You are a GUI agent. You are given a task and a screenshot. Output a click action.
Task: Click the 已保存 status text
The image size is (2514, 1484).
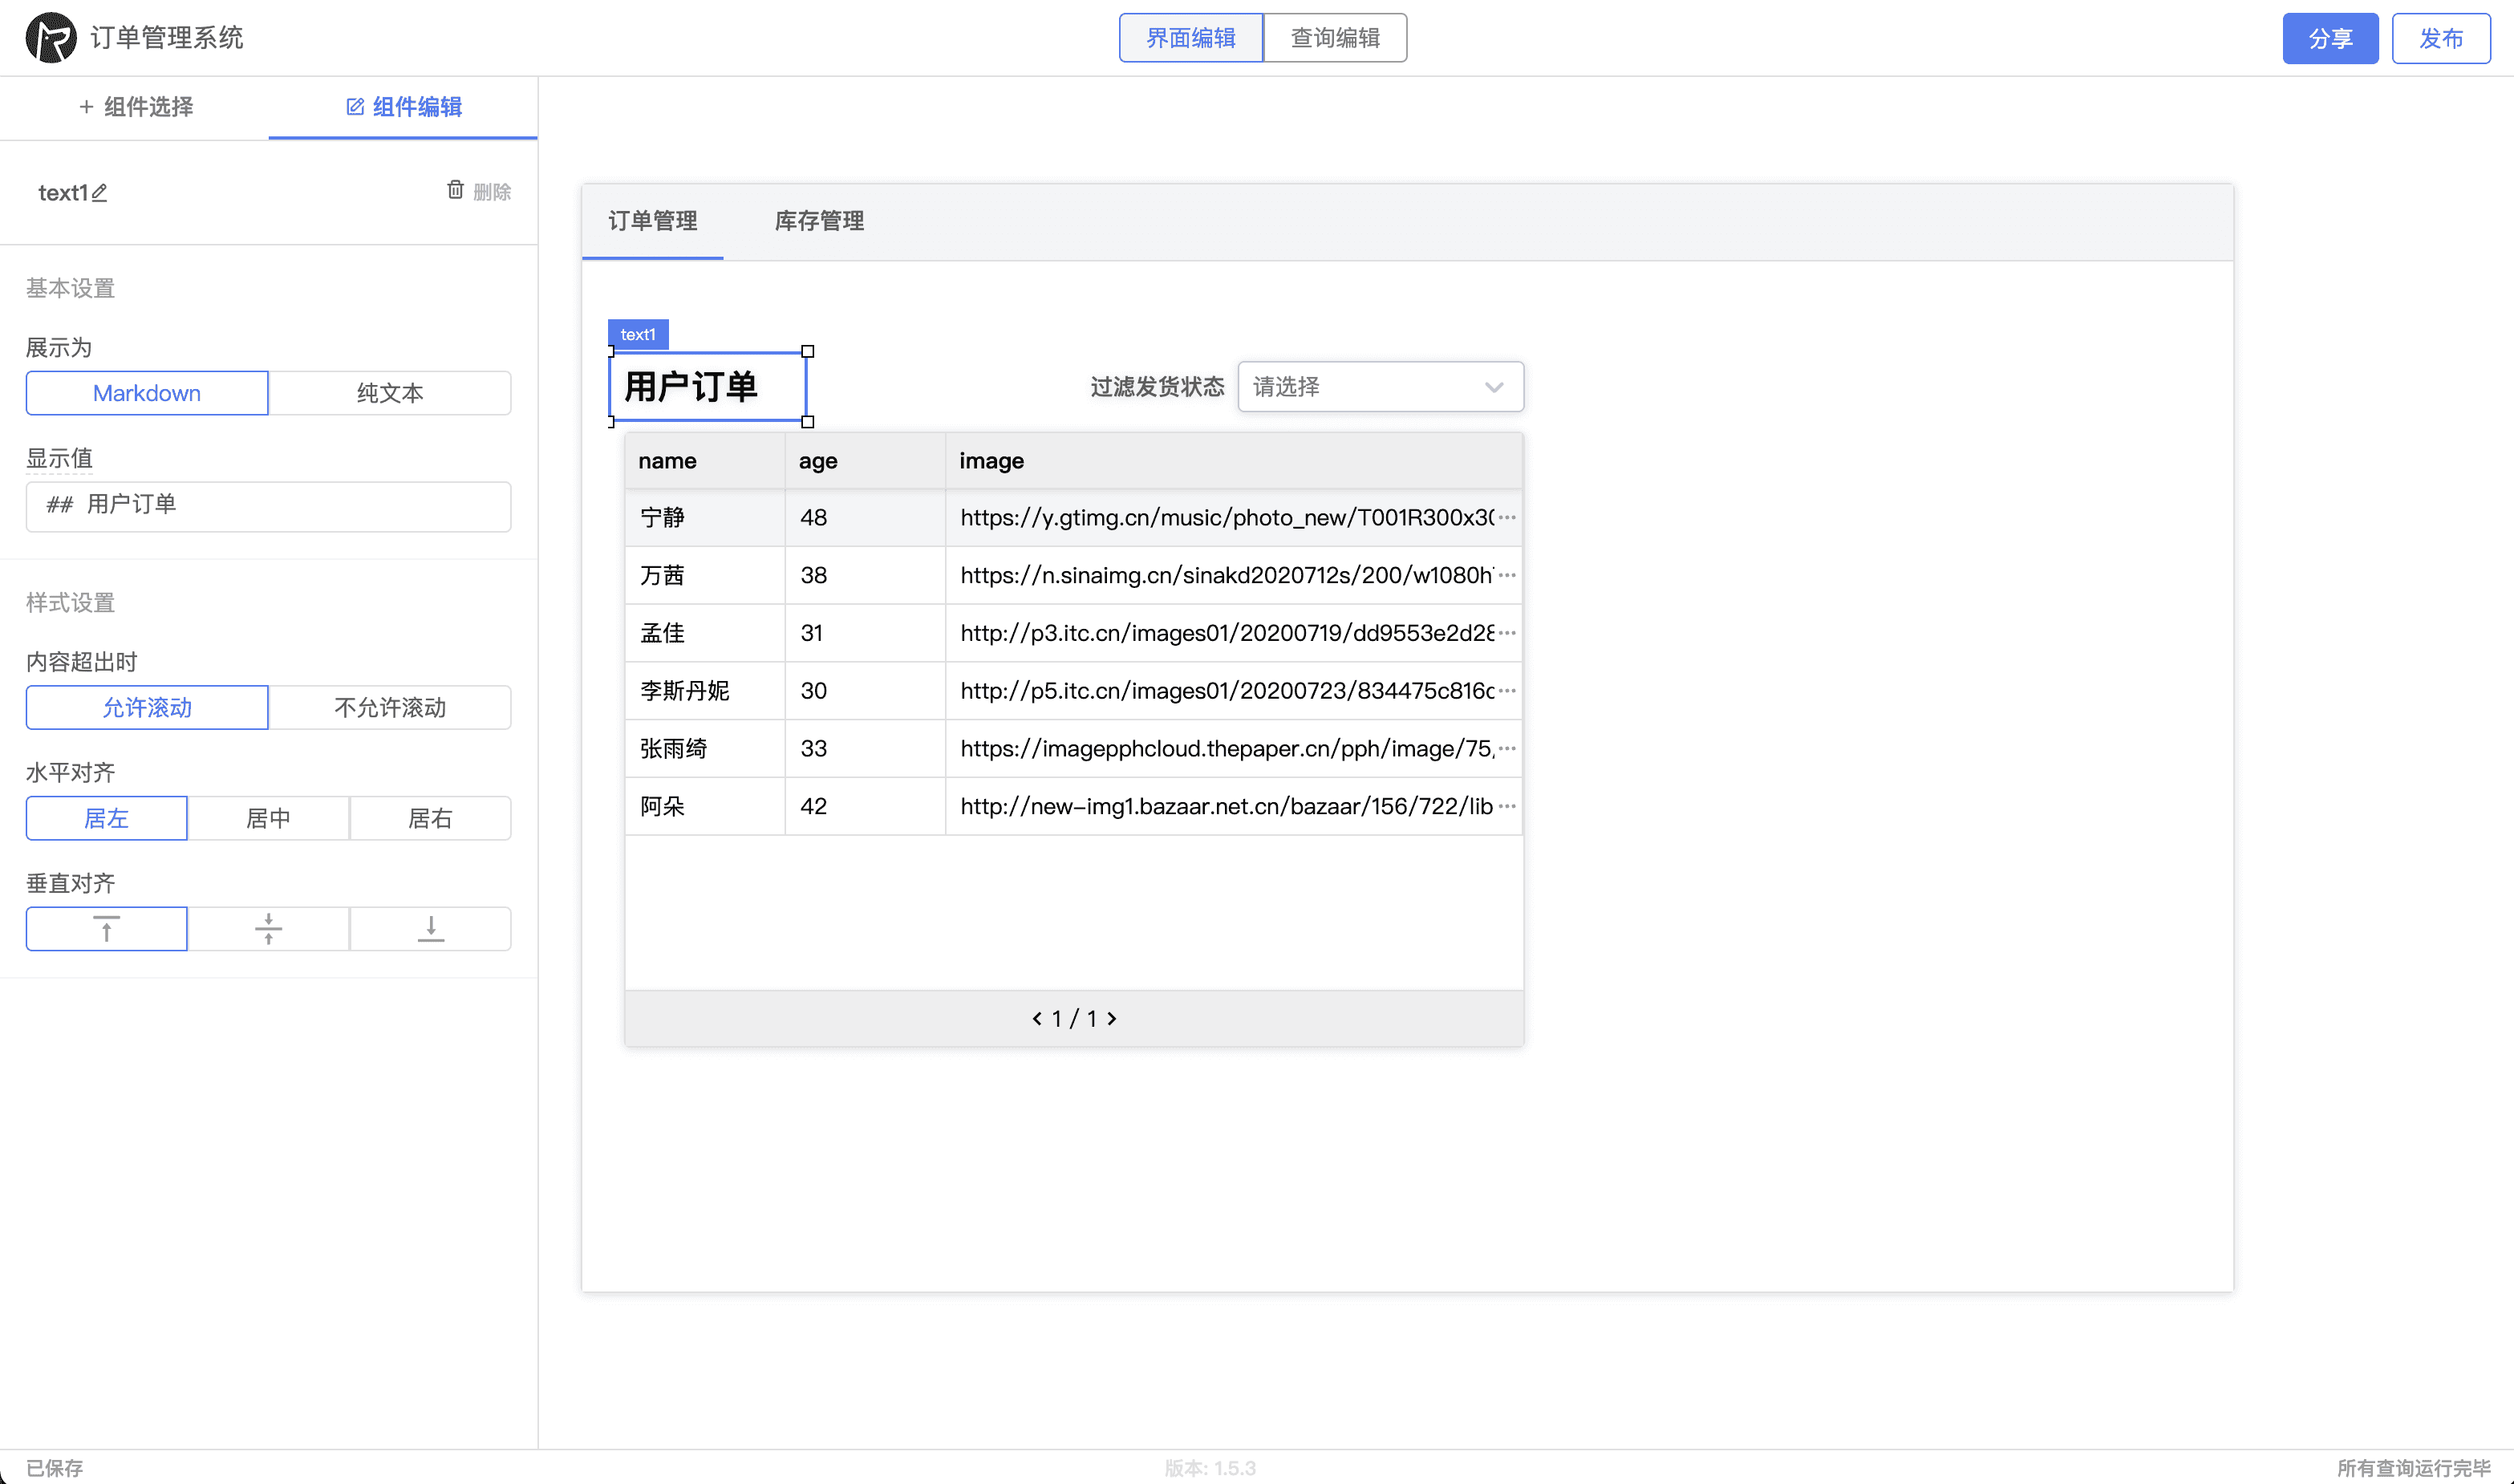coord(55,1468)
